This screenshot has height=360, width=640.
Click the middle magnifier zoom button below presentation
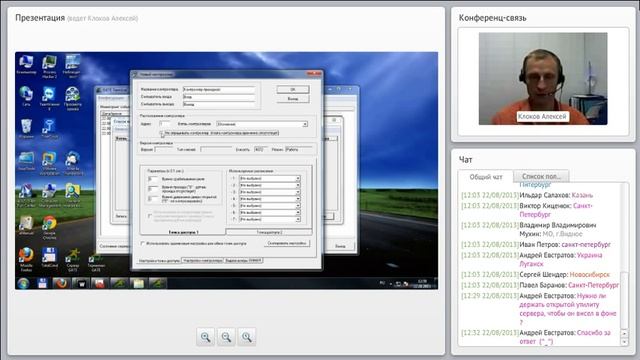226,337
